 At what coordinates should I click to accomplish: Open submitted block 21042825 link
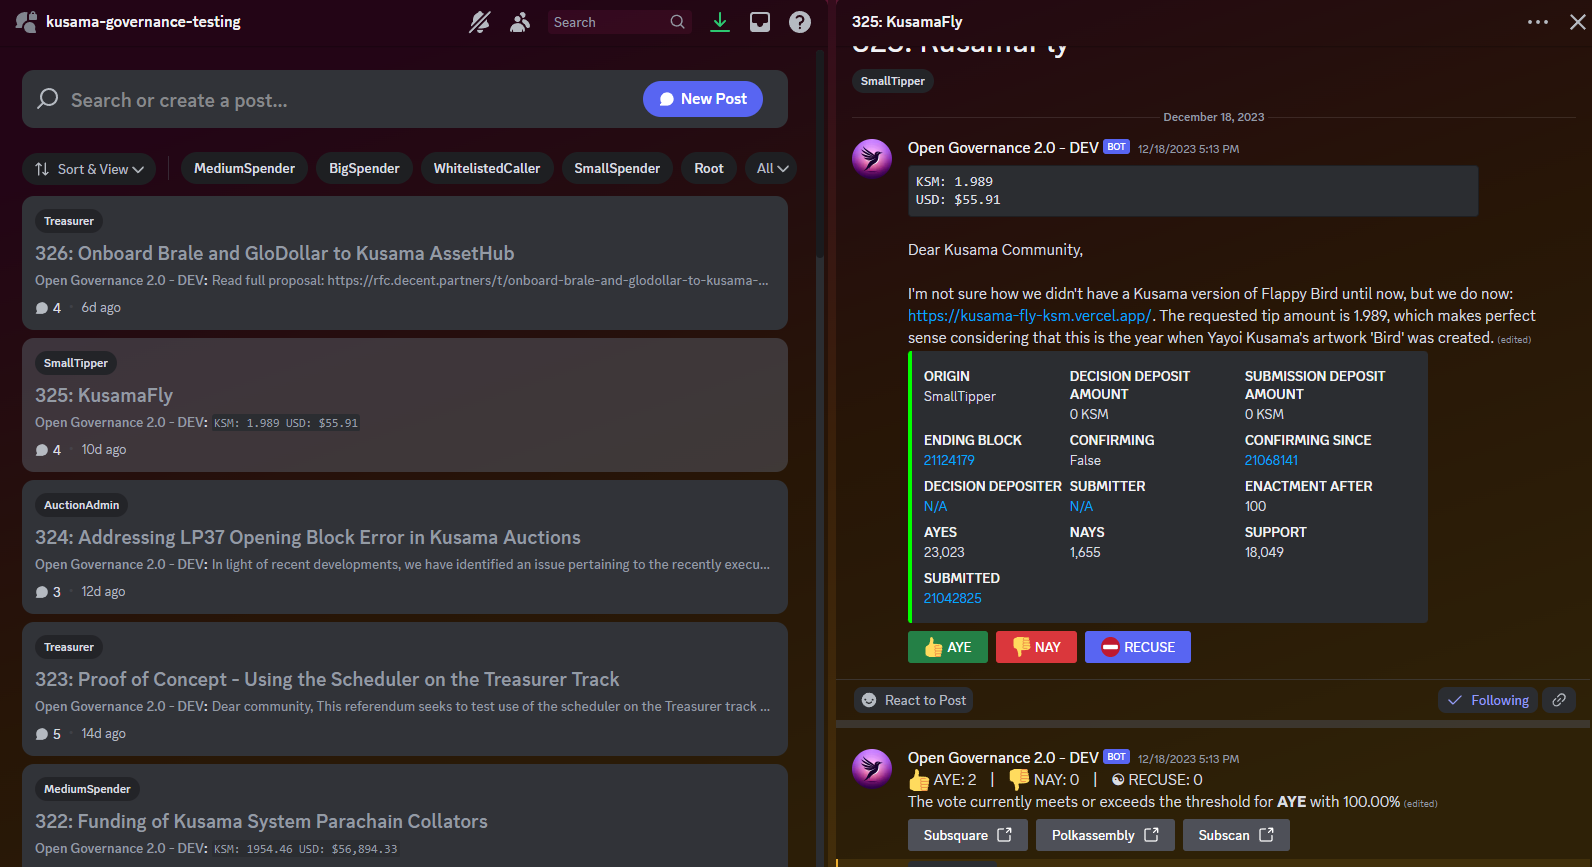click(x=952, y=598)
